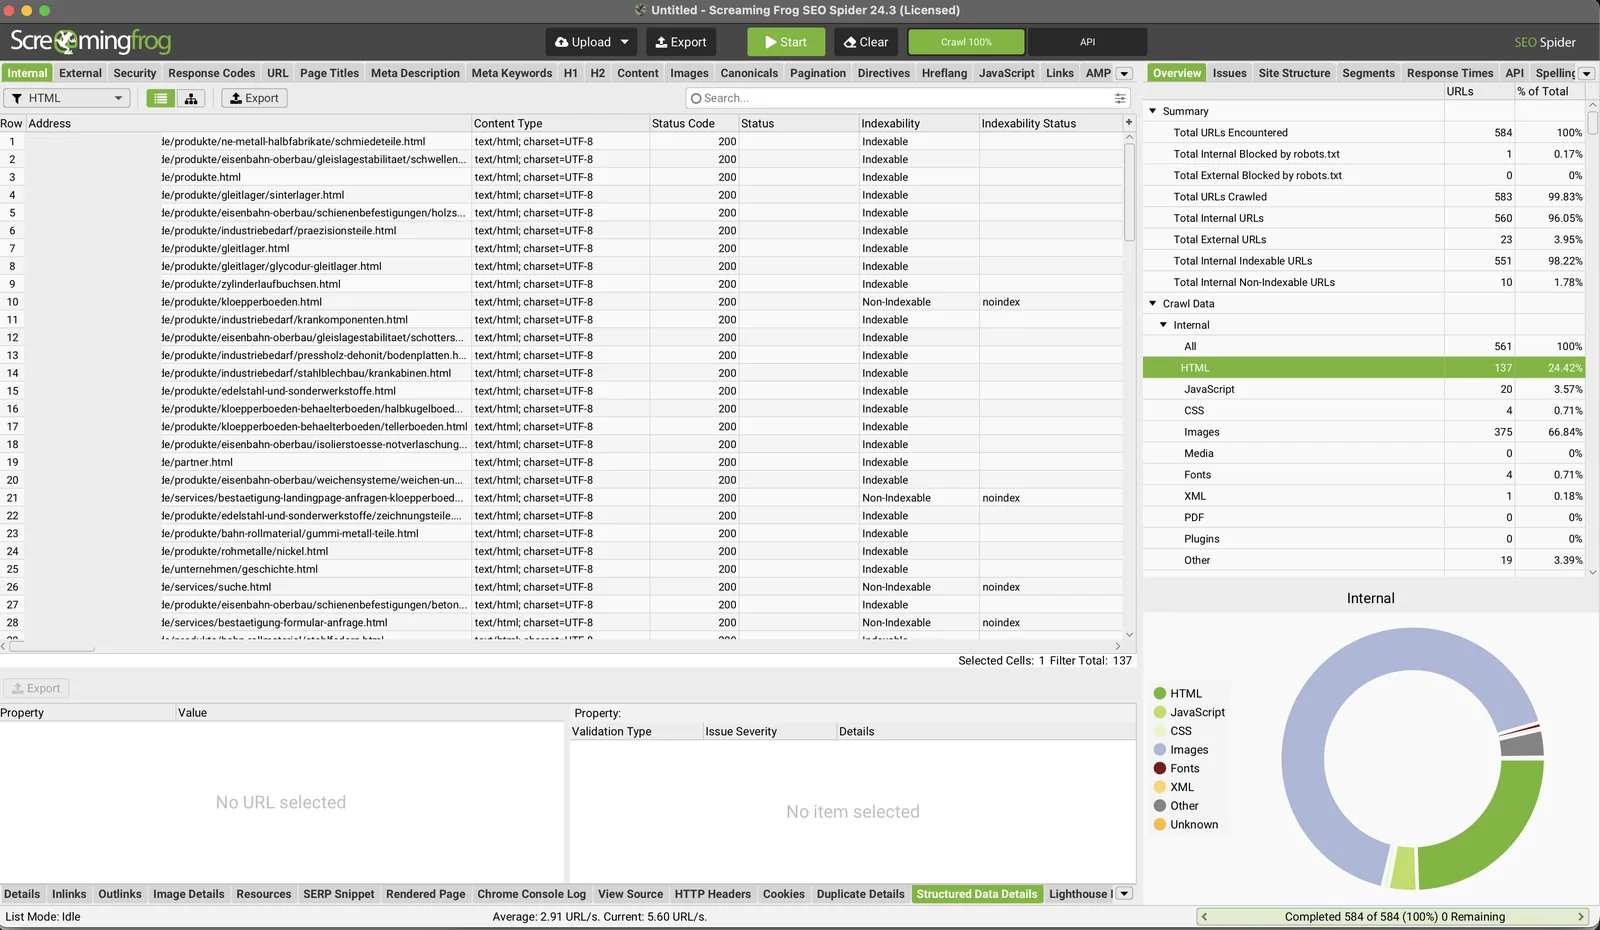Open the SERP Snippet bottom tab
1600x930 pixels.
(338, 894)
